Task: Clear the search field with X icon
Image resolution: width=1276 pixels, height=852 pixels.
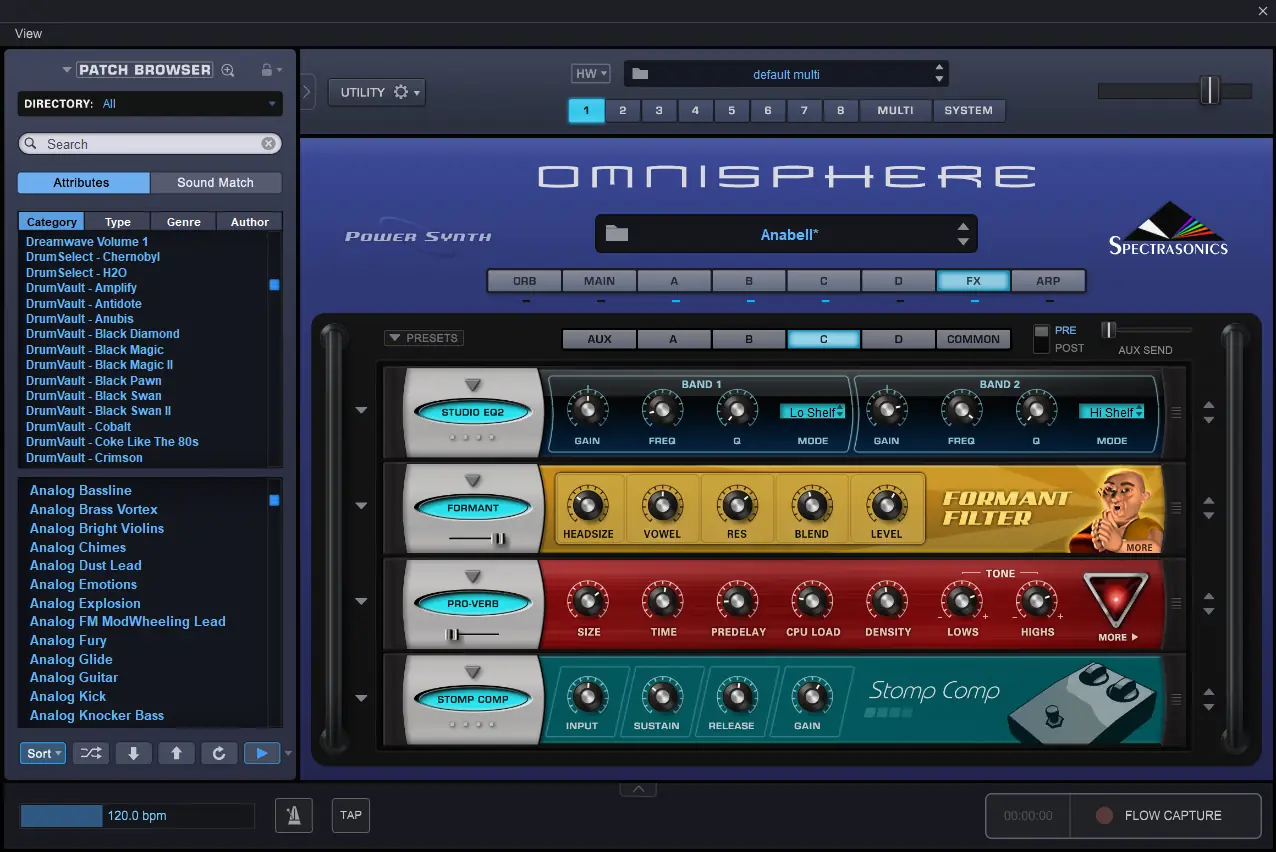Action: (268, 144)
